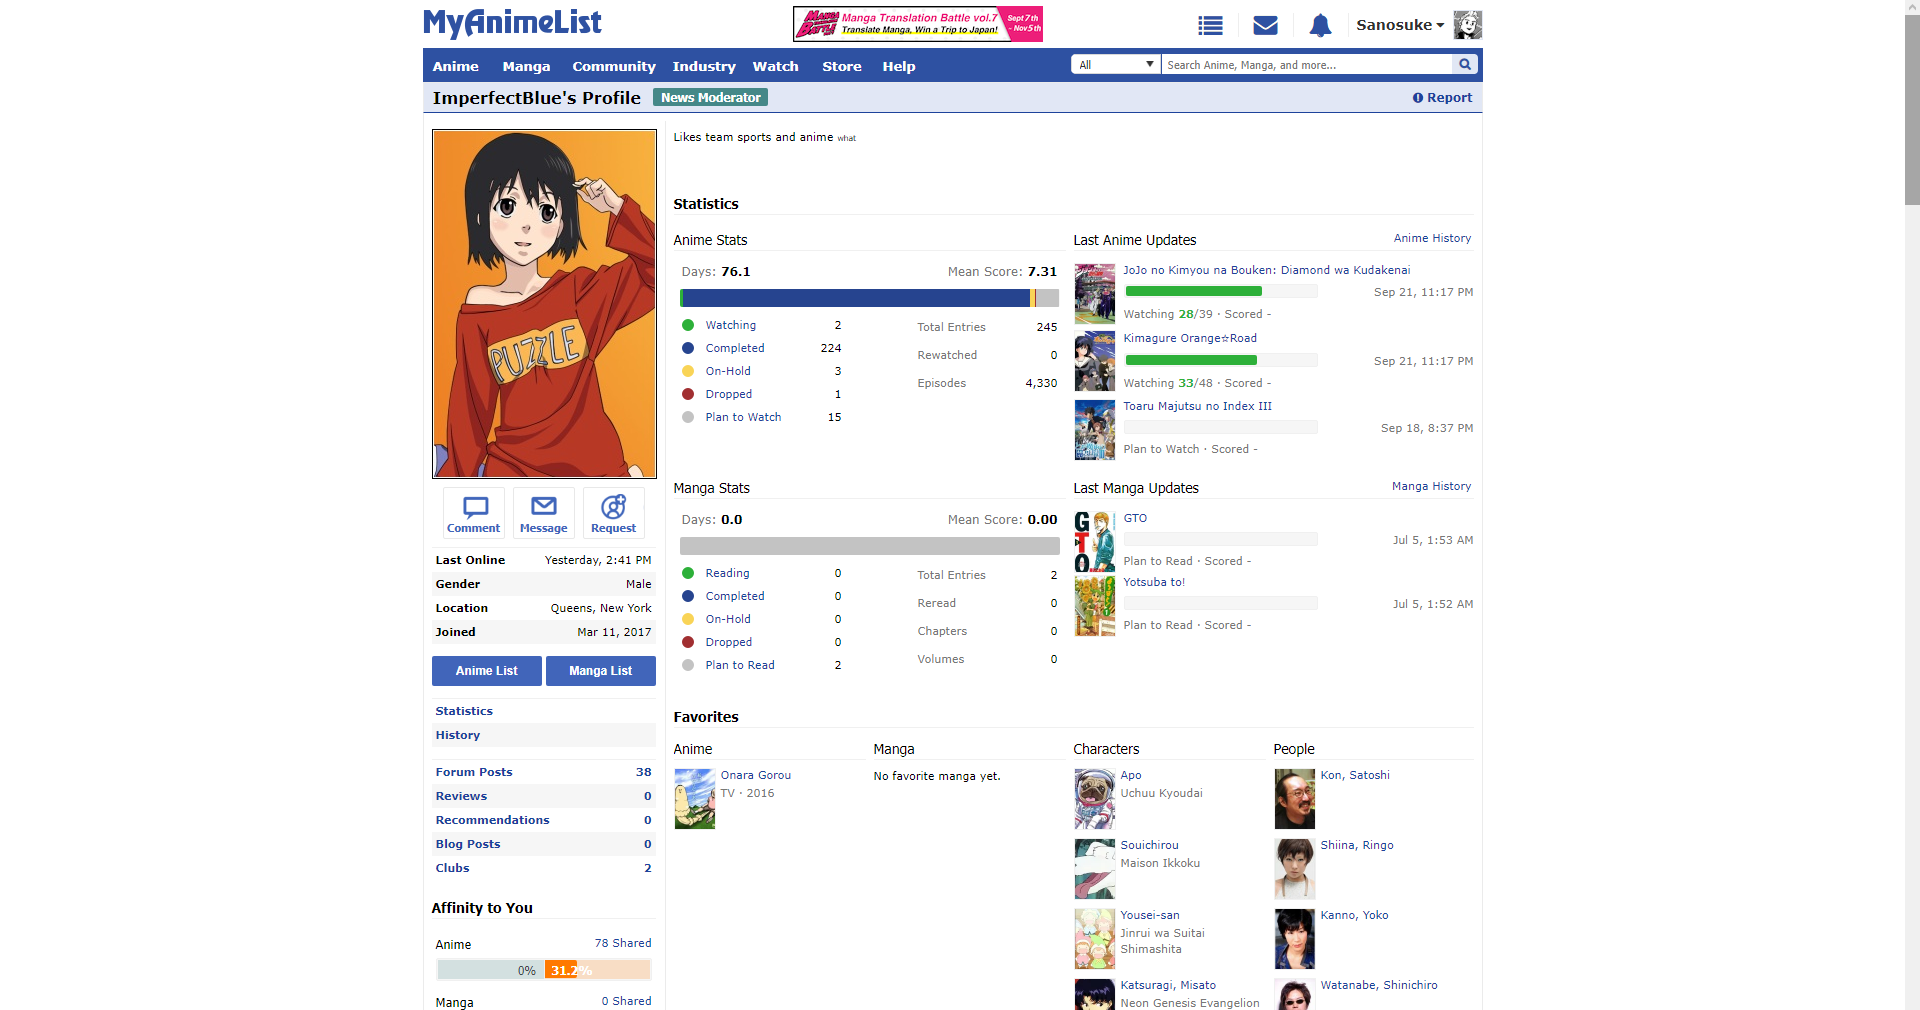The height and width of the screenshot is (1010, 1920).
Task: Click the Manga List button
Action: coord(600,671)
